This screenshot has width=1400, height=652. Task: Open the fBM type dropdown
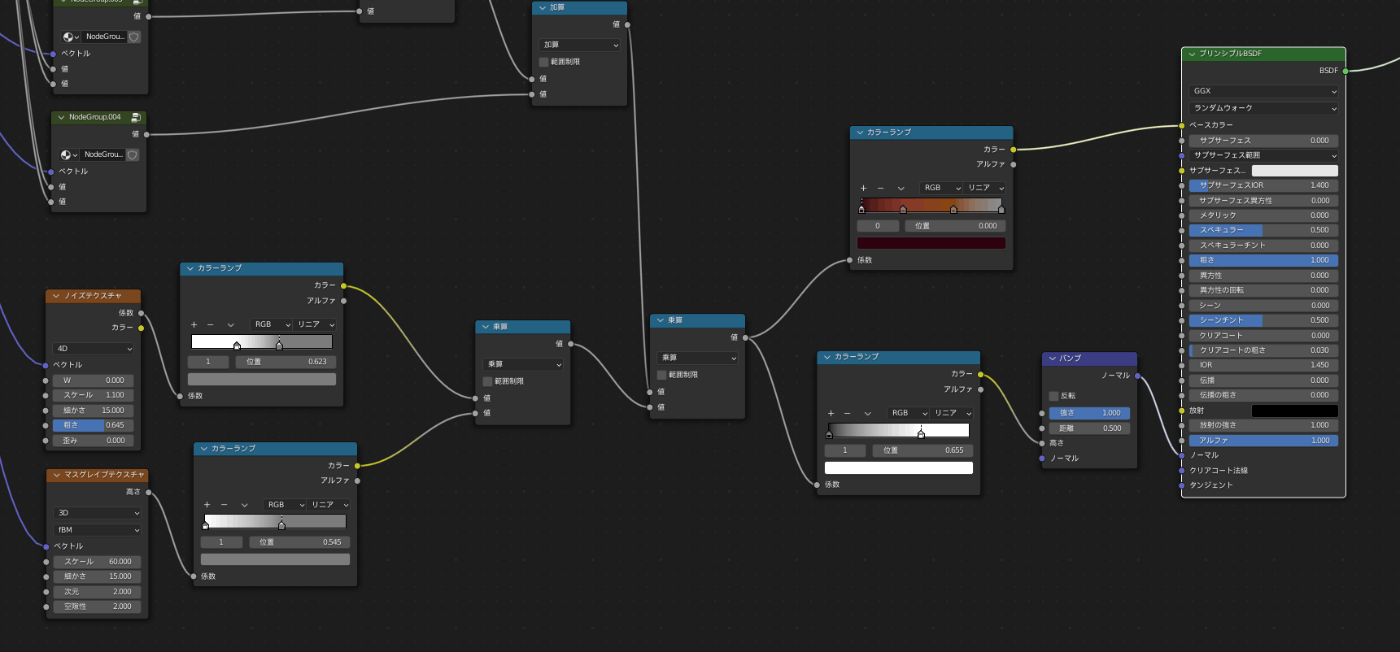pos(98,530)
